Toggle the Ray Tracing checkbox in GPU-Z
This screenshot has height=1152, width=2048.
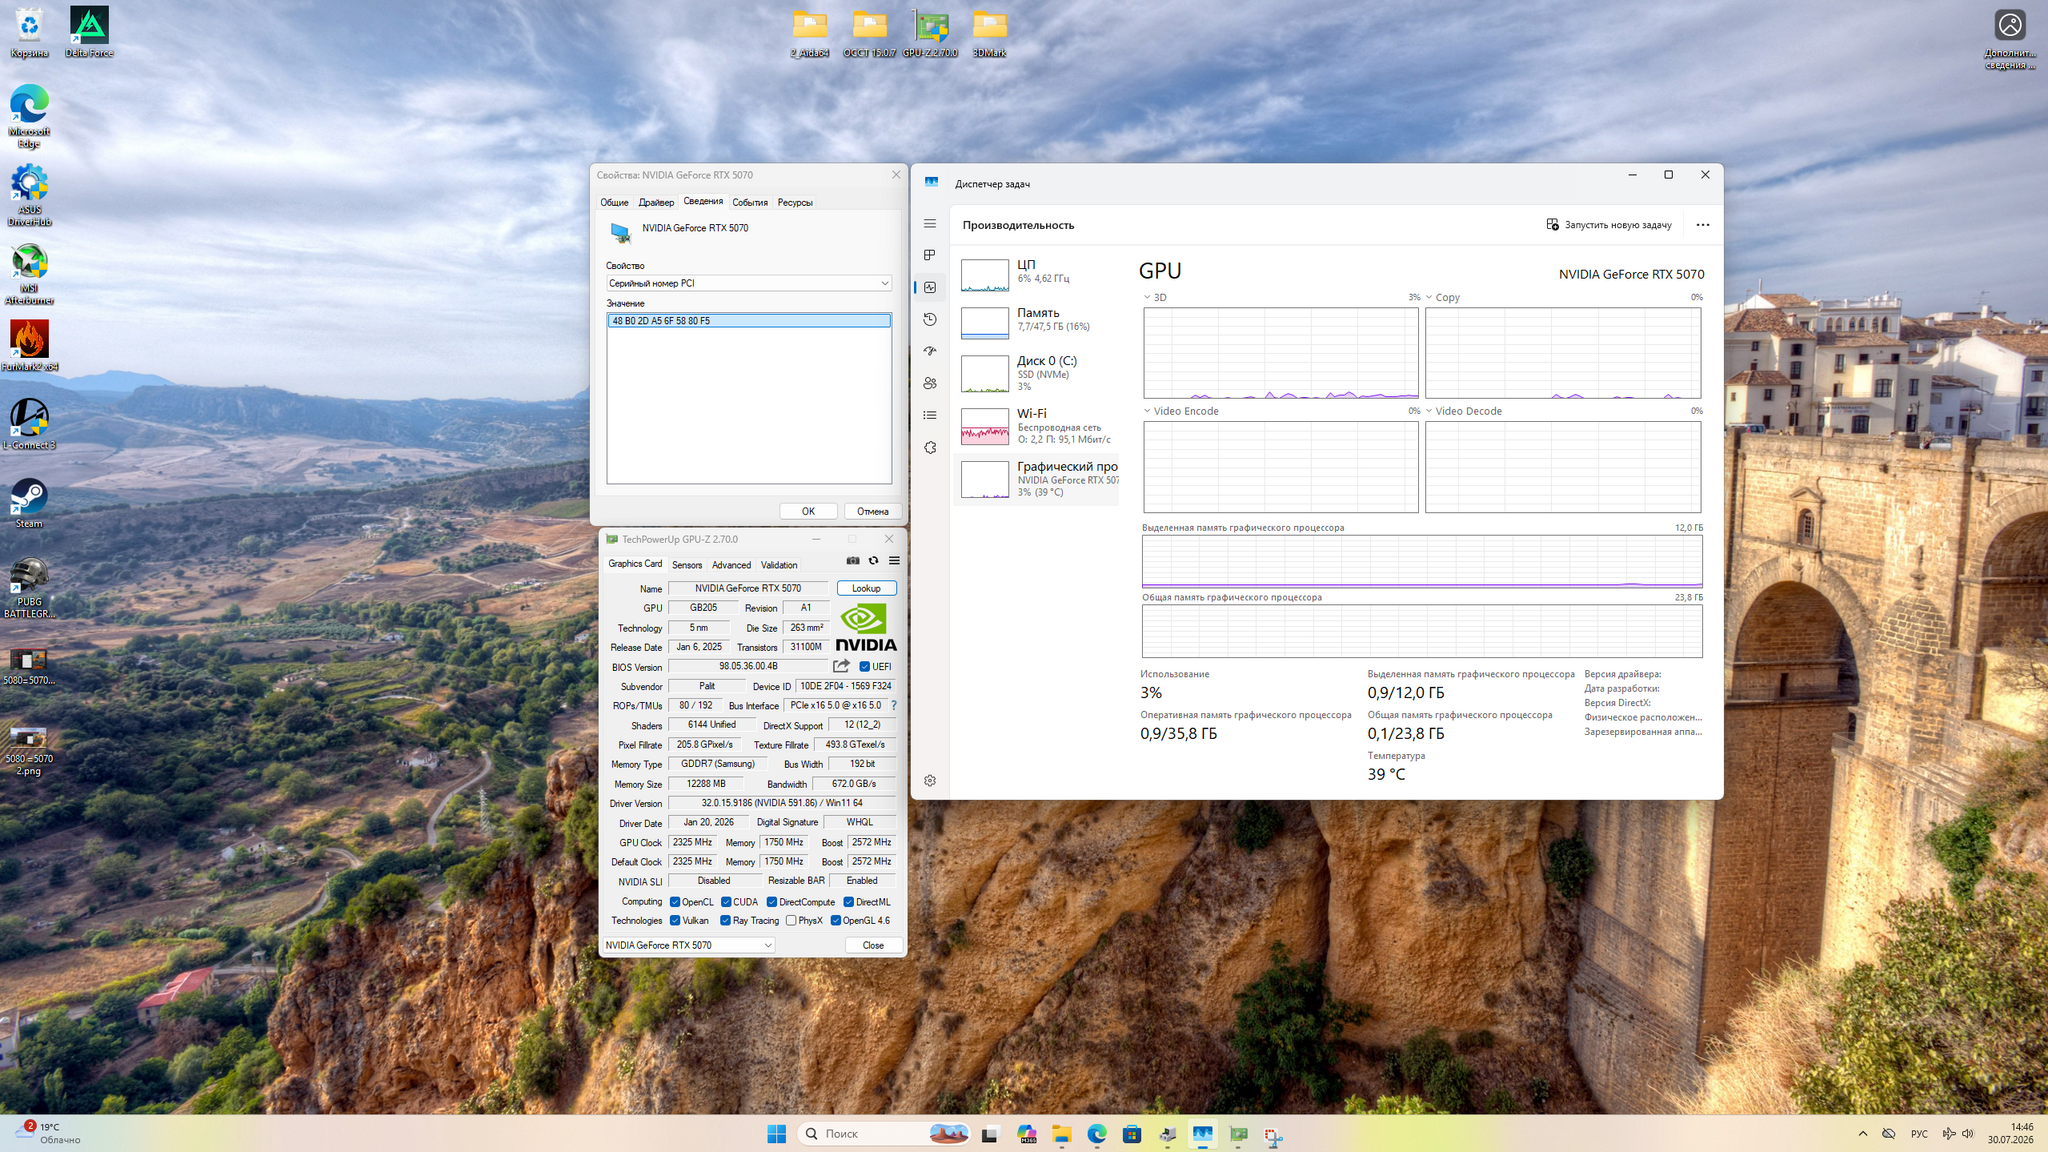coord(726,921)
